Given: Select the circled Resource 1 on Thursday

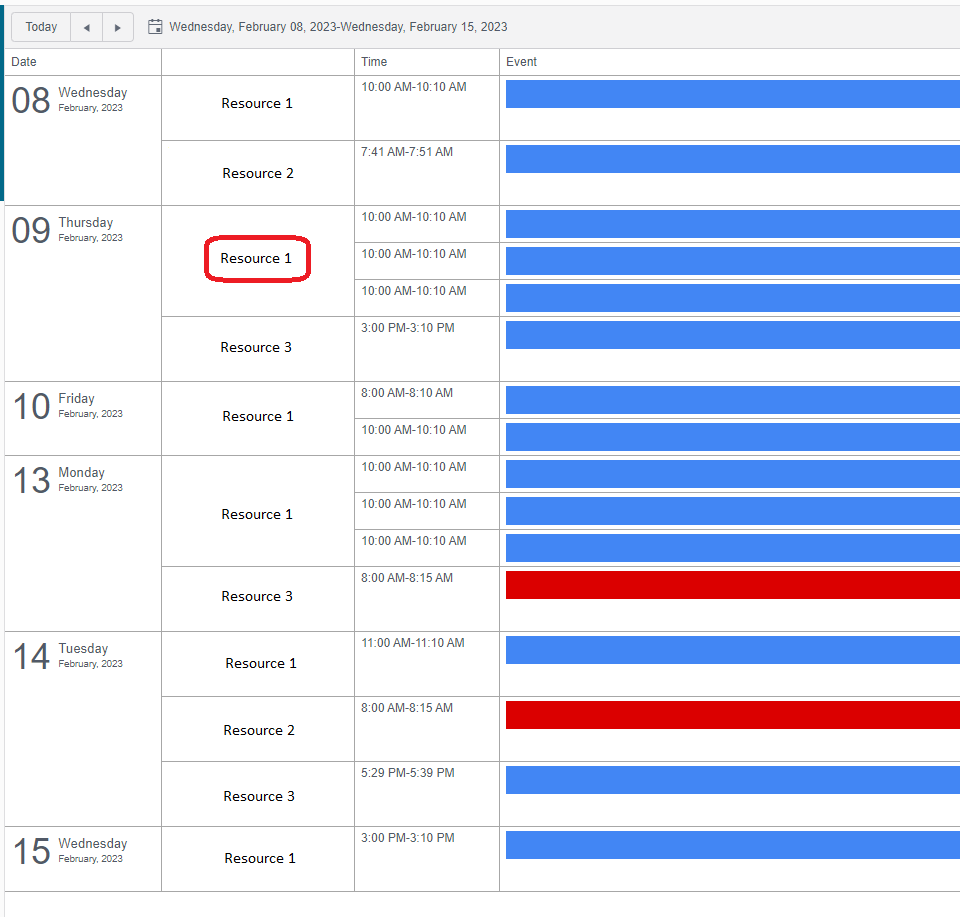Looking at the screenshot, I should (x=257, y=259).
